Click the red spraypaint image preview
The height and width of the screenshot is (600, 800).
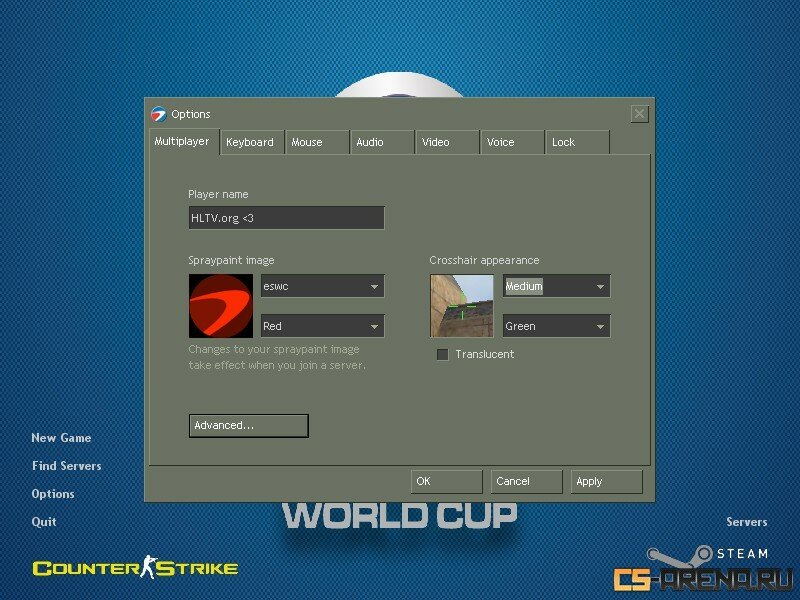tap(221, 306)
